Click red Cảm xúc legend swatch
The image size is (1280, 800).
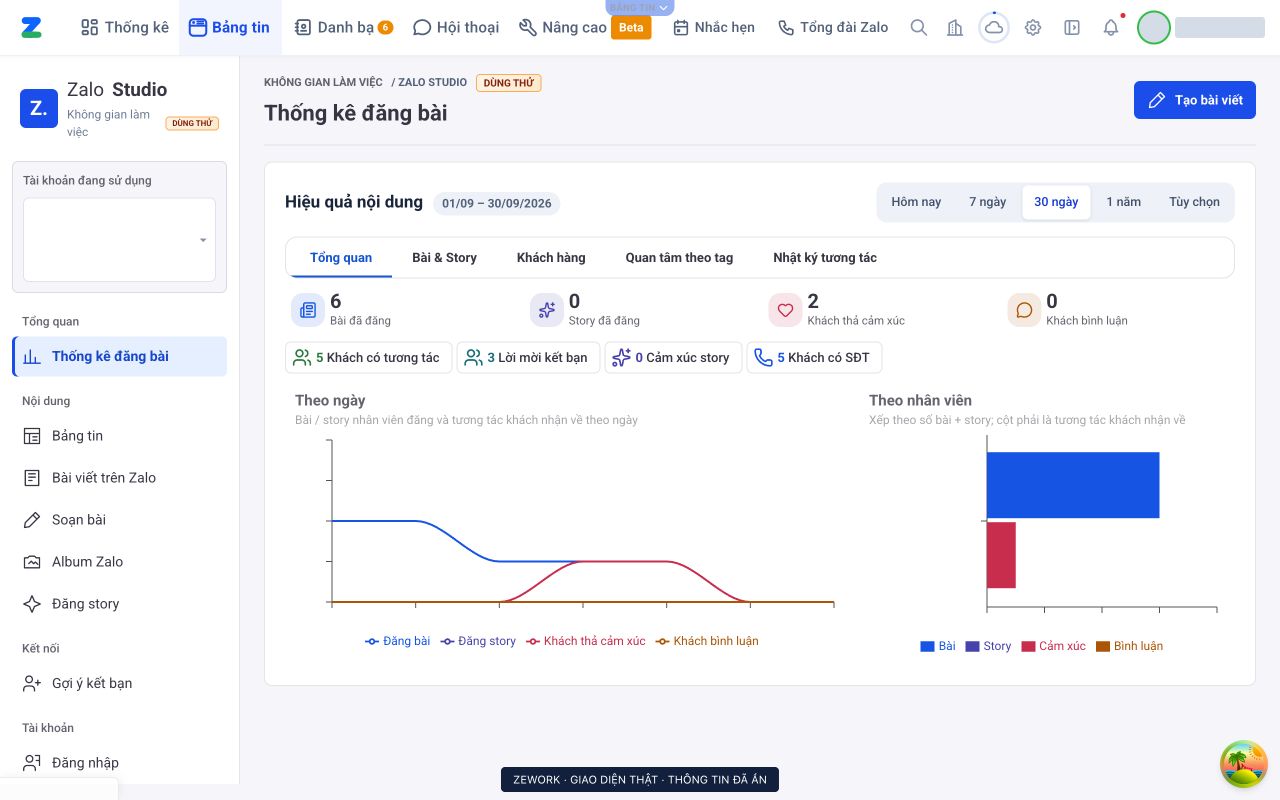tap(1028, 646)
